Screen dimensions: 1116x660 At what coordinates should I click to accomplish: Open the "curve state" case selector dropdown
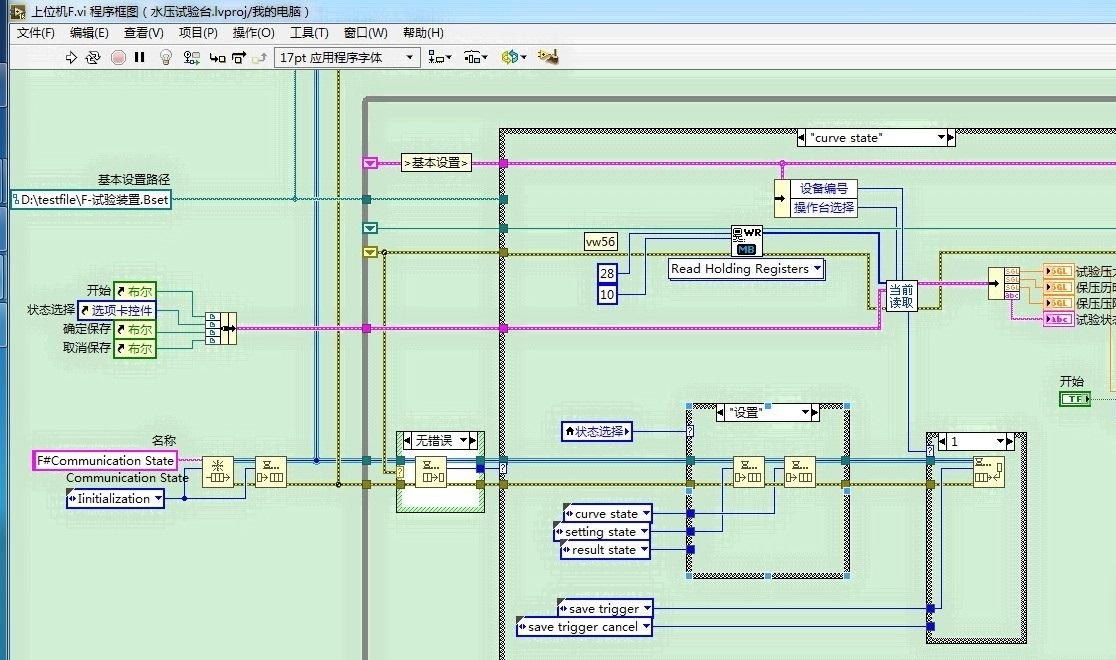(x=942, y=137)
